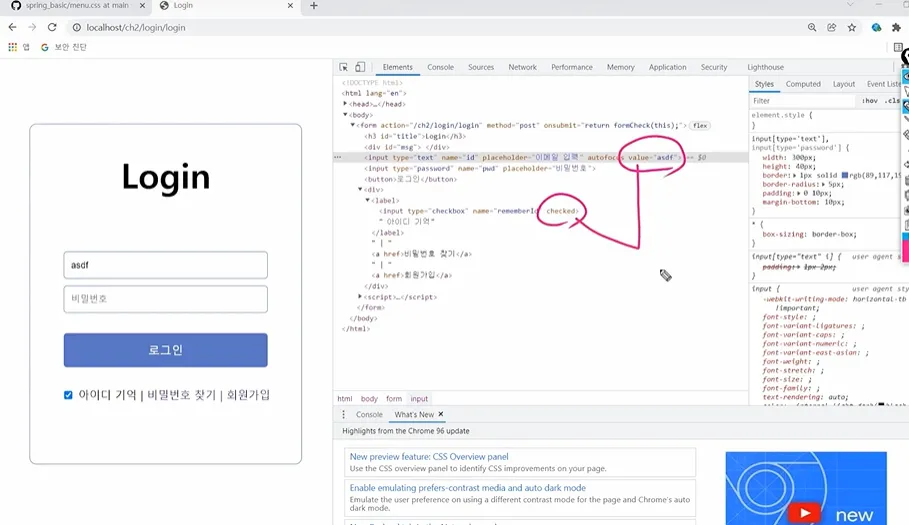This screenshot has width=909, height=525.
Task: Open the Application panel tab
Action: point(667,67)
